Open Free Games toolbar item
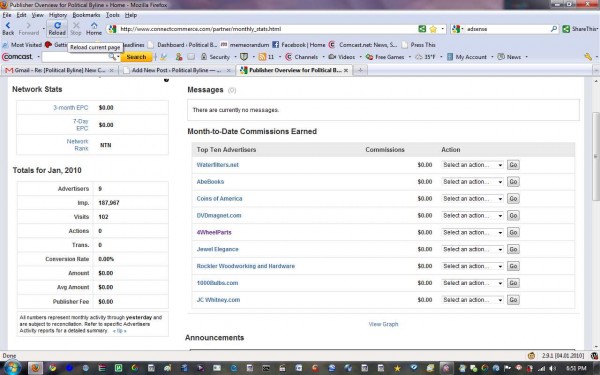 point(385,57)
